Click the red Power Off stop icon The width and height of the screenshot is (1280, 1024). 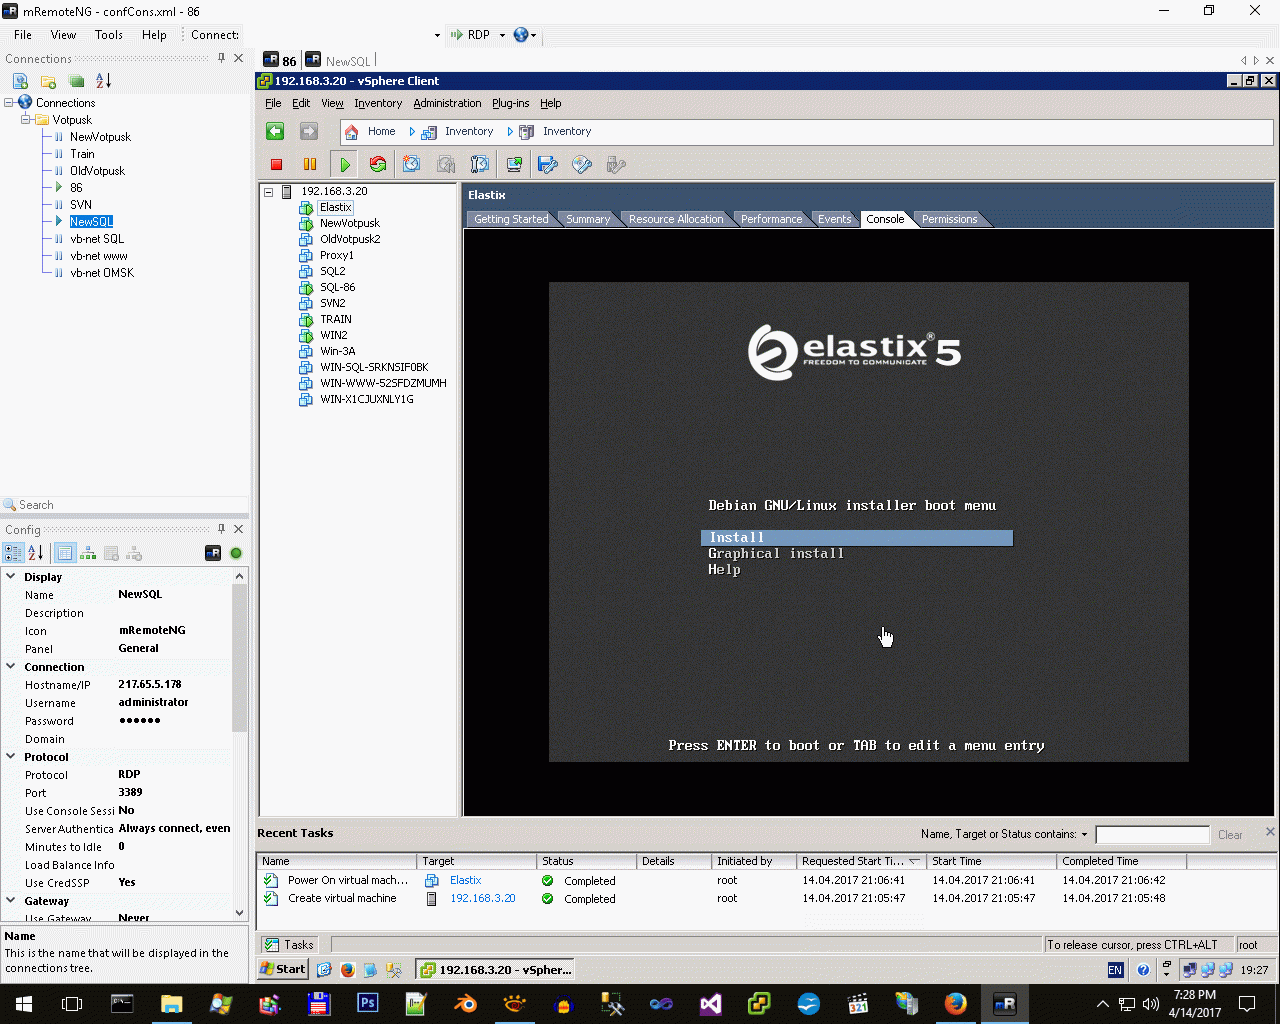(x=277, y=165)
